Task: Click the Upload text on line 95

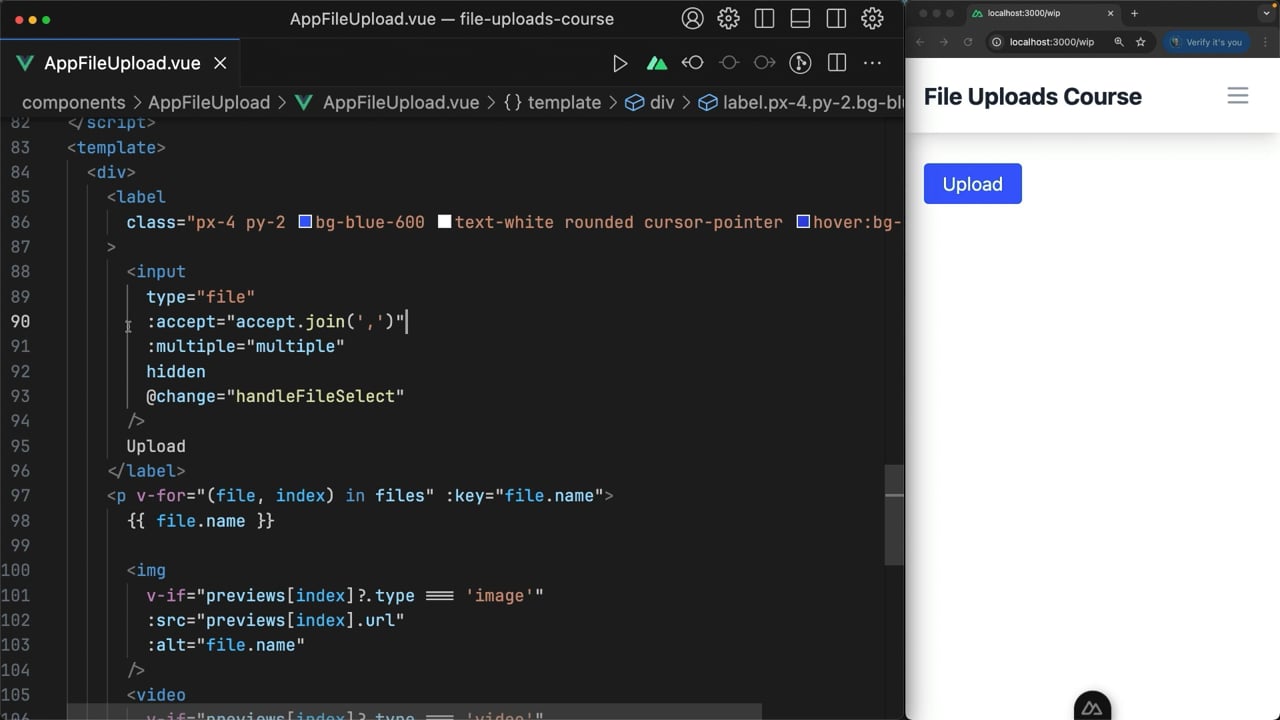Action: [x=156, y=446]
